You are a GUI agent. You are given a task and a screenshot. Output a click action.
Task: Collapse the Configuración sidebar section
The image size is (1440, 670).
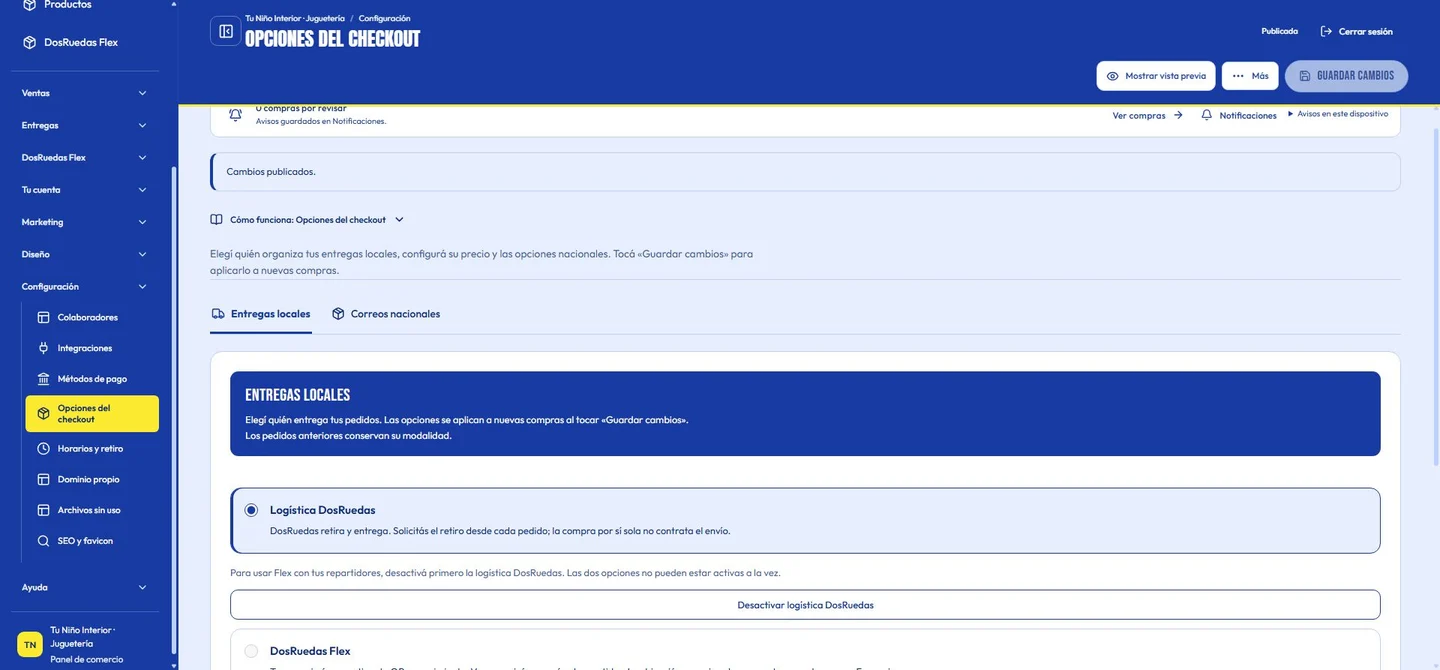click(x=84, y=286)
